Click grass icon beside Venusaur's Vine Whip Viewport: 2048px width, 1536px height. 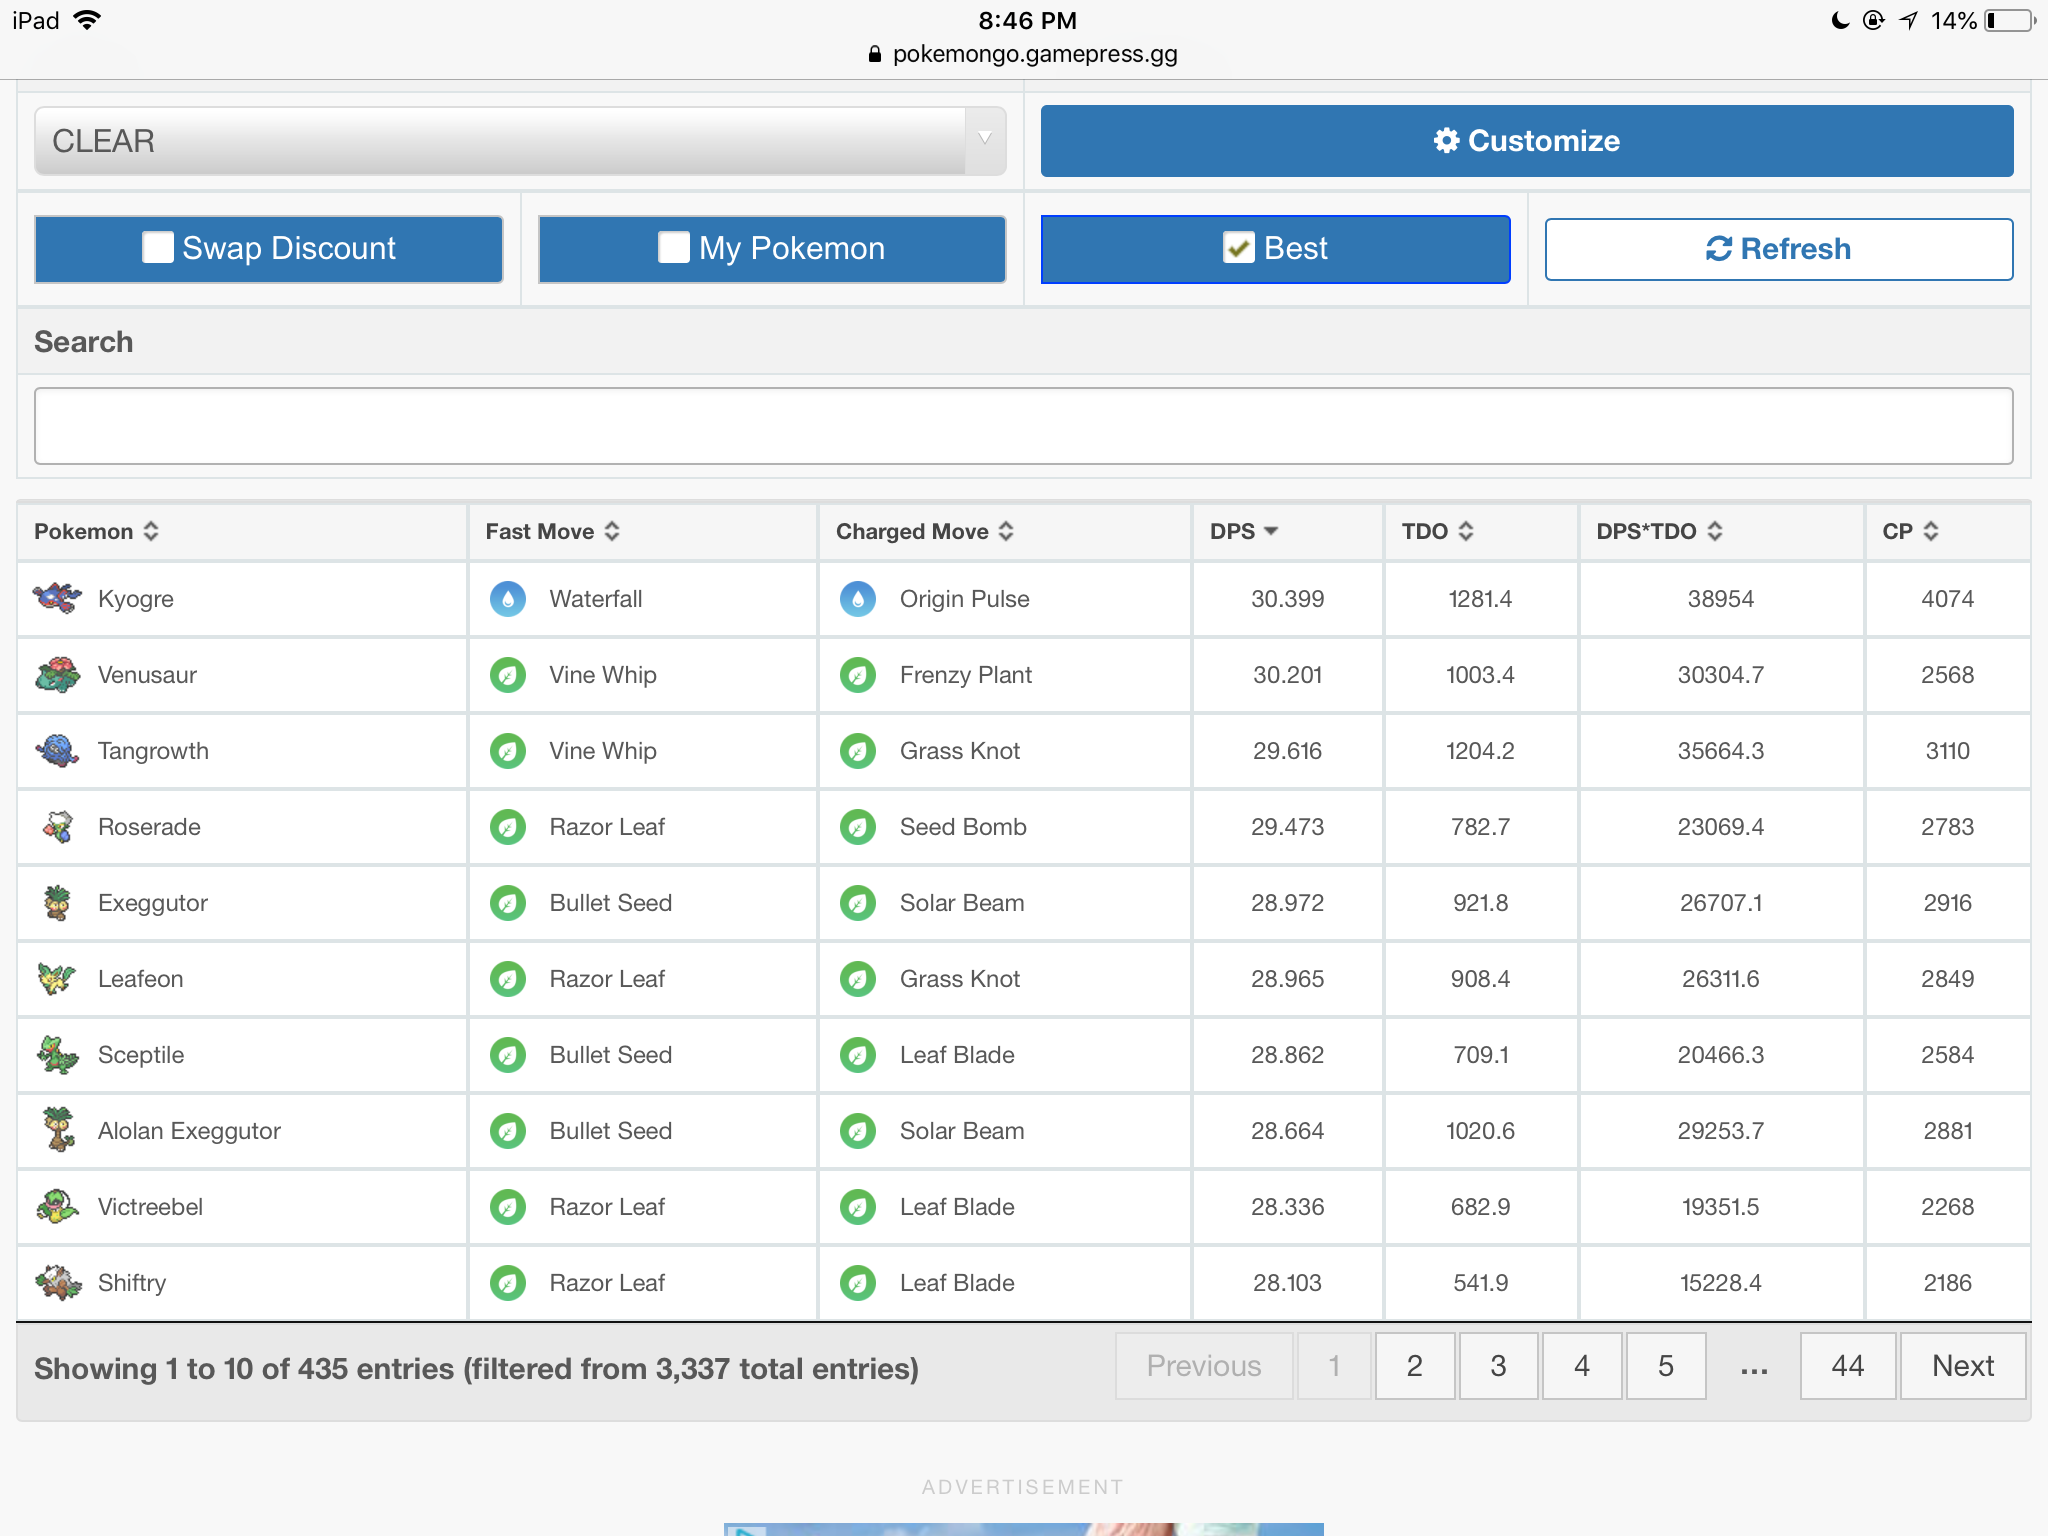pos(508,675)
